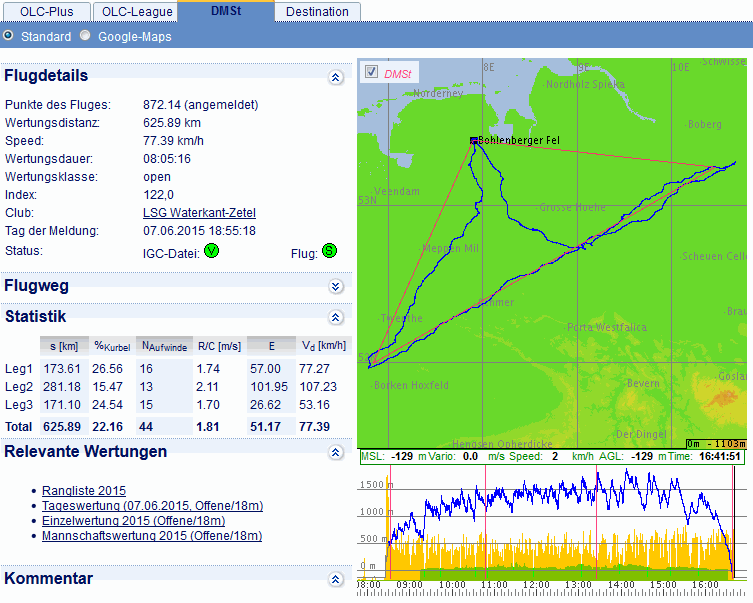Click the %Kurbel column header
This screenshot has height=603, width=753.
(x=112, y=346)
